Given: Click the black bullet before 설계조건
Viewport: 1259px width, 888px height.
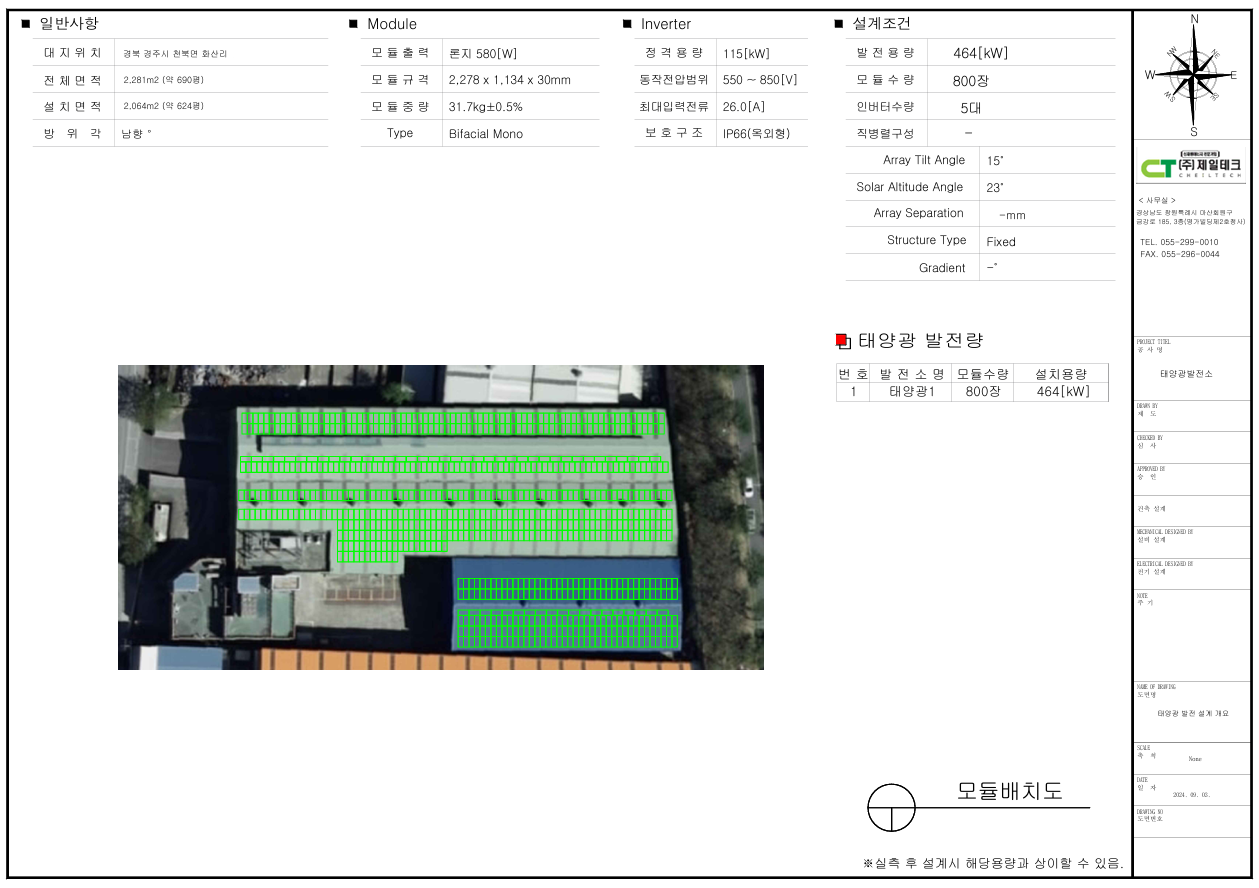Looking at the screenshot, I should pos(838,24).
